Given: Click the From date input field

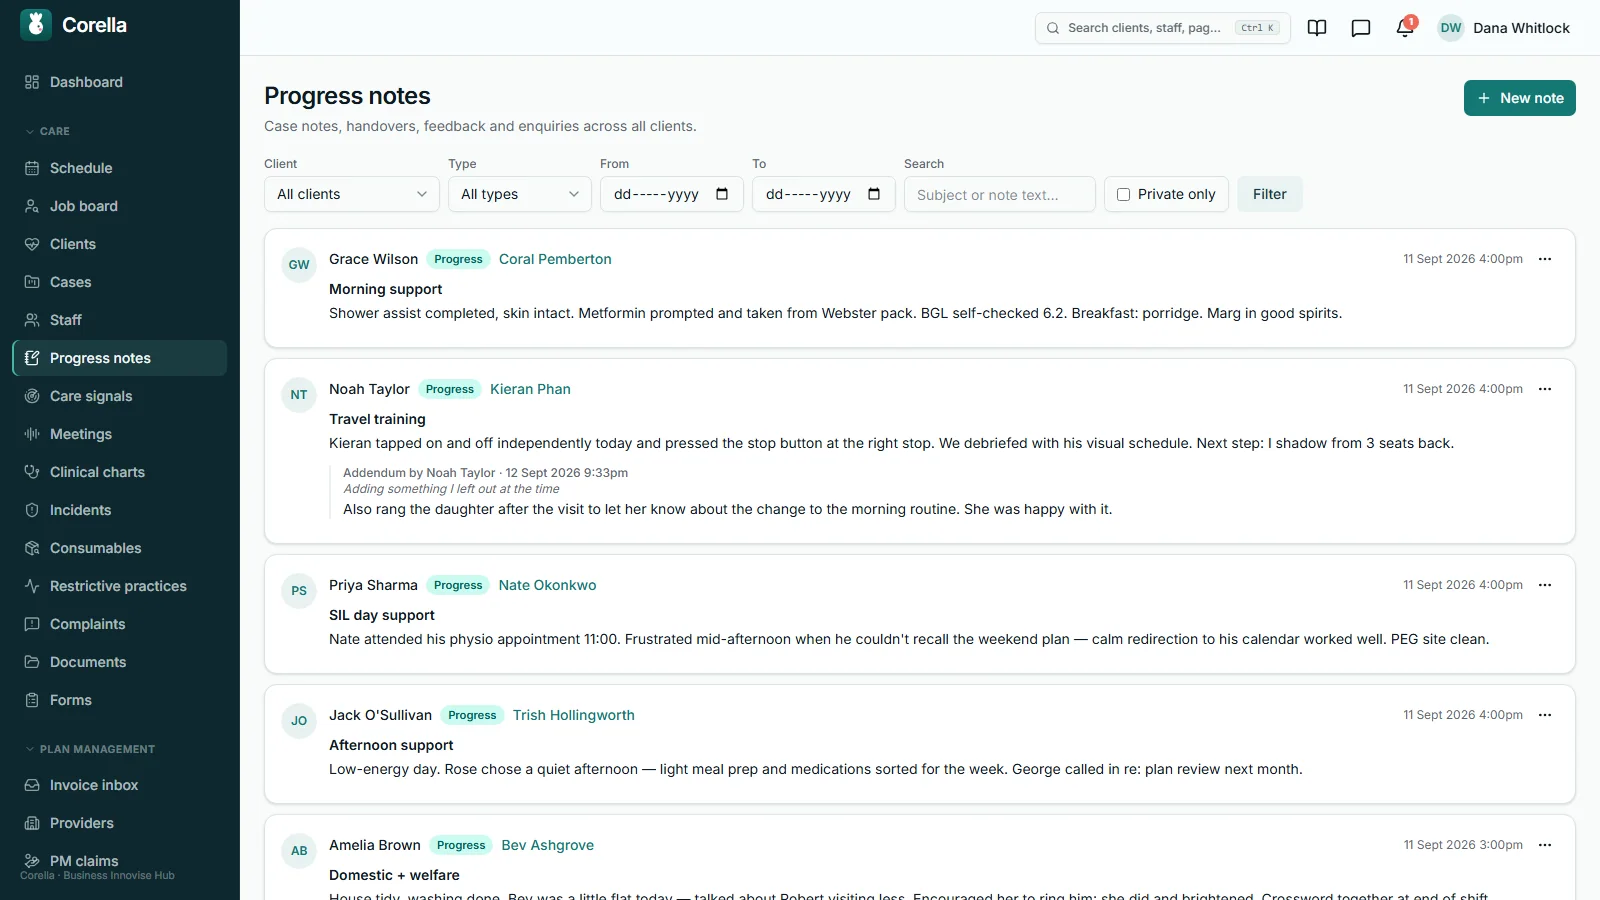Looking at the screenshot, I should point(672,194).
